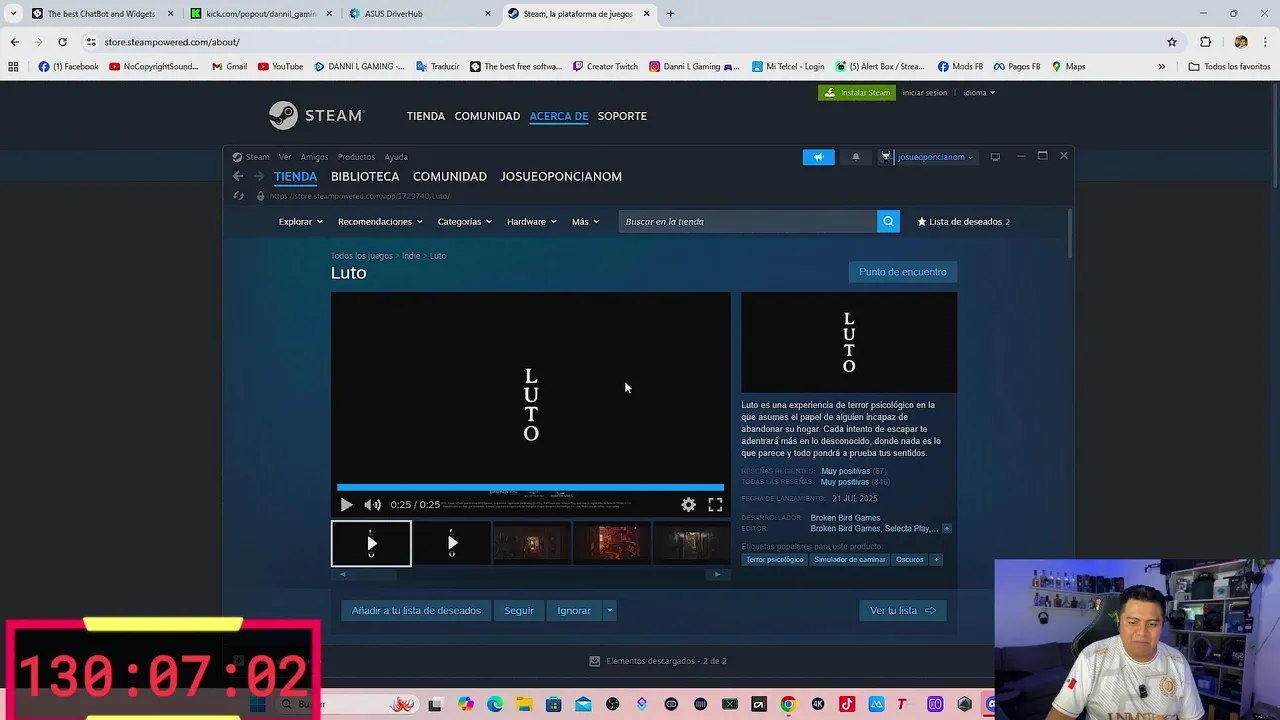Viewport: 1280px width, 720px height.
Task: Expand more tags with plus button
Action: point(936,560)
